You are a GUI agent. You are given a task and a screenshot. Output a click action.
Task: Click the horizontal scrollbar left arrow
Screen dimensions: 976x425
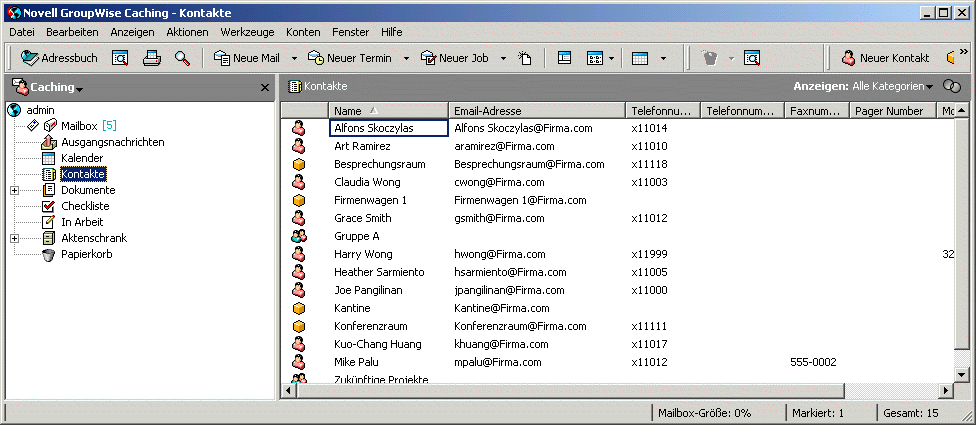[x=289, y=391]
